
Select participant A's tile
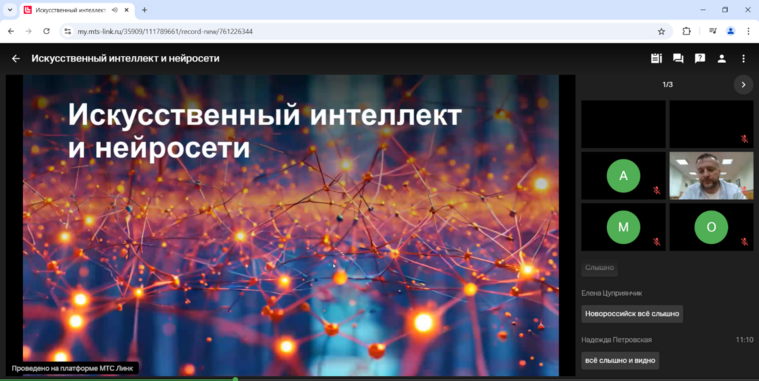tap(623, 176)
